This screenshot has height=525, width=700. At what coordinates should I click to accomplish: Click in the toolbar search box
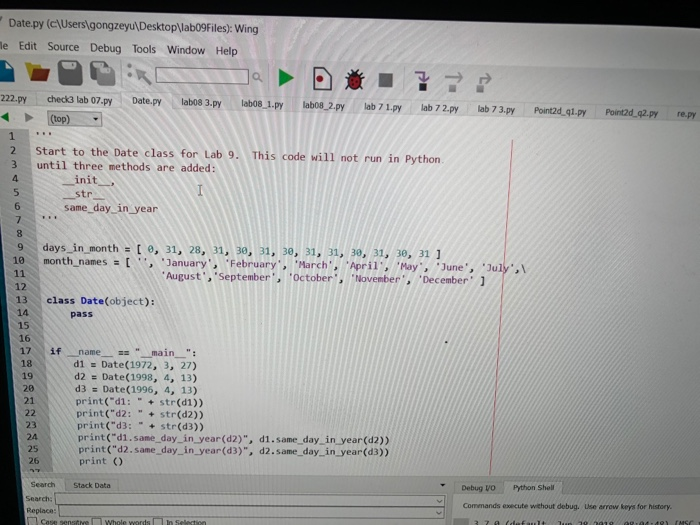tap(202, 76)
